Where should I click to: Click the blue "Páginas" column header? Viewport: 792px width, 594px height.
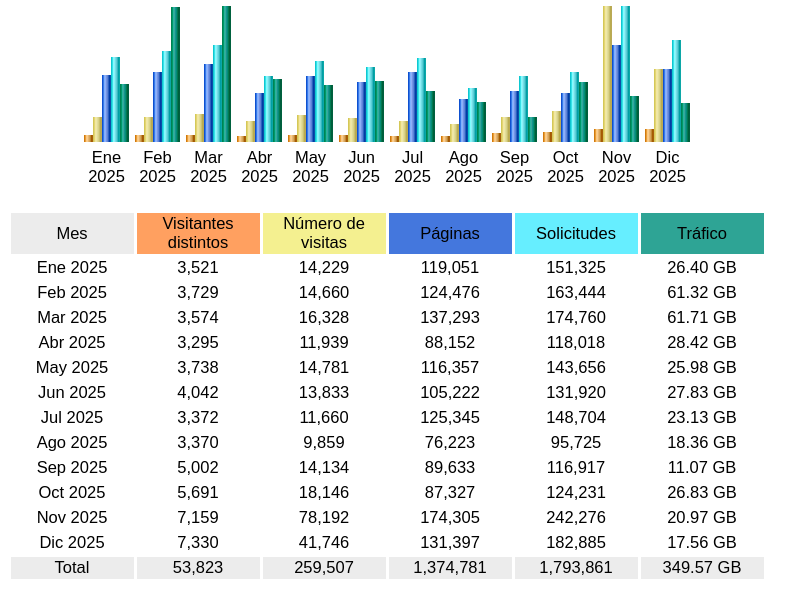pos(450,233)
